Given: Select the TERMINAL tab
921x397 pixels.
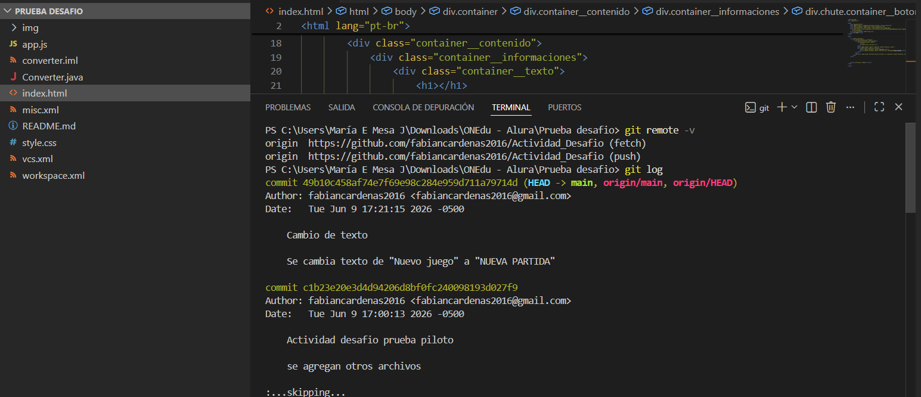Looking at the screenshot, I should [x=511, y=107].
